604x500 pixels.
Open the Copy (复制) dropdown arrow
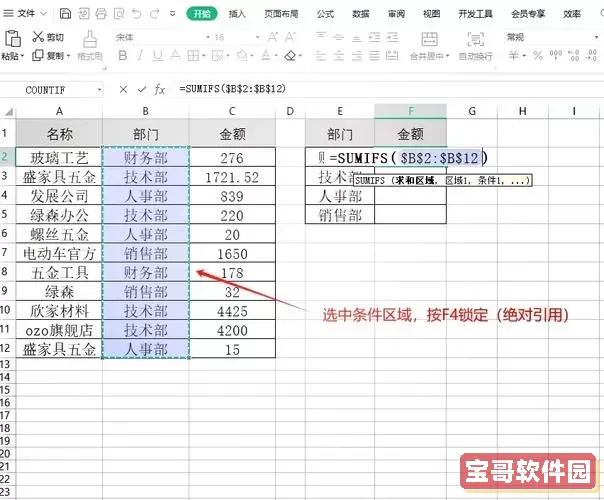coord(69,56)
